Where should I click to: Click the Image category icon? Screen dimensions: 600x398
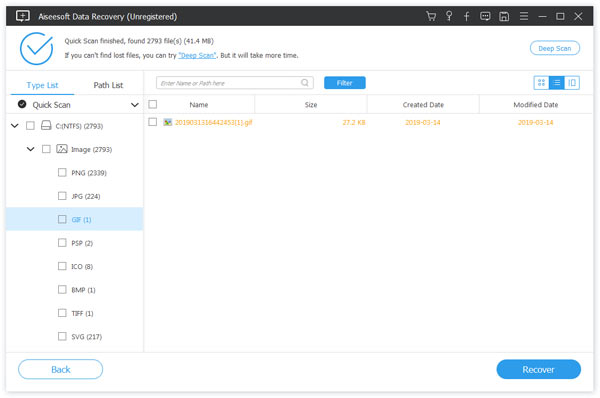coord(62,149)
